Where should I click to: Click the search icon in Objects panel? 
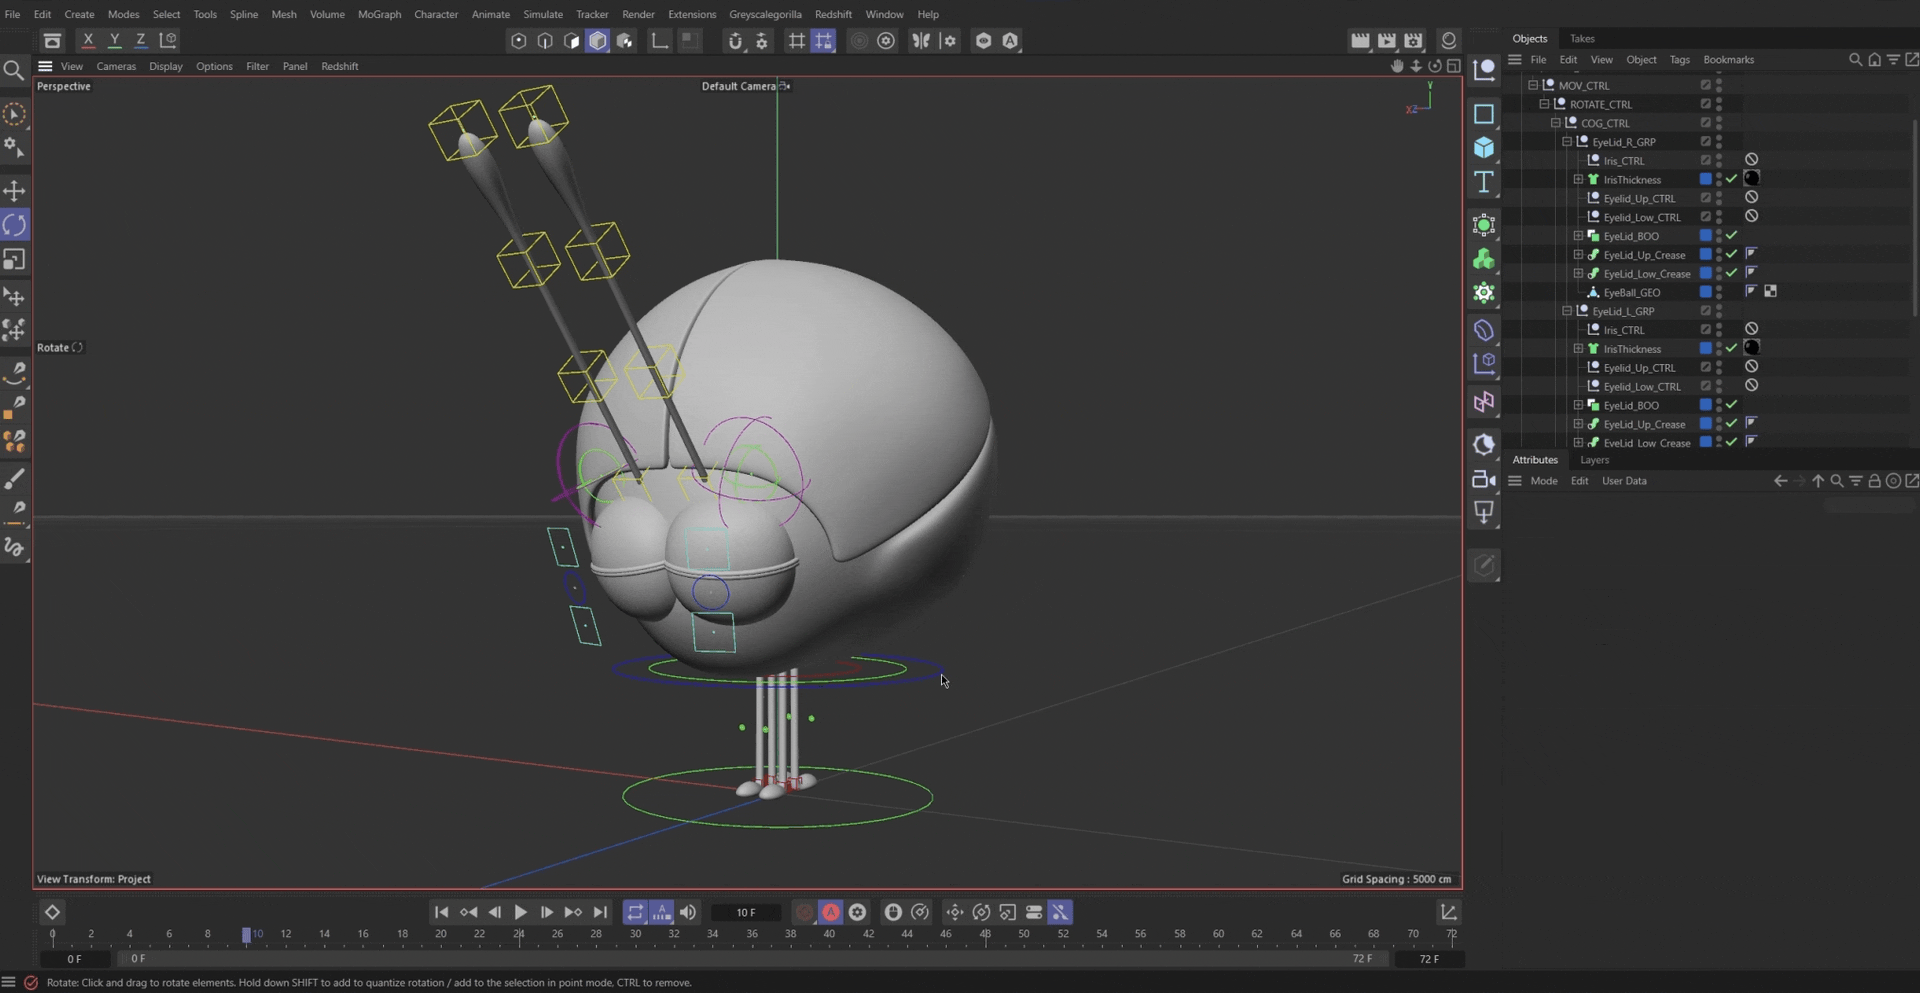click(1855, 60)
